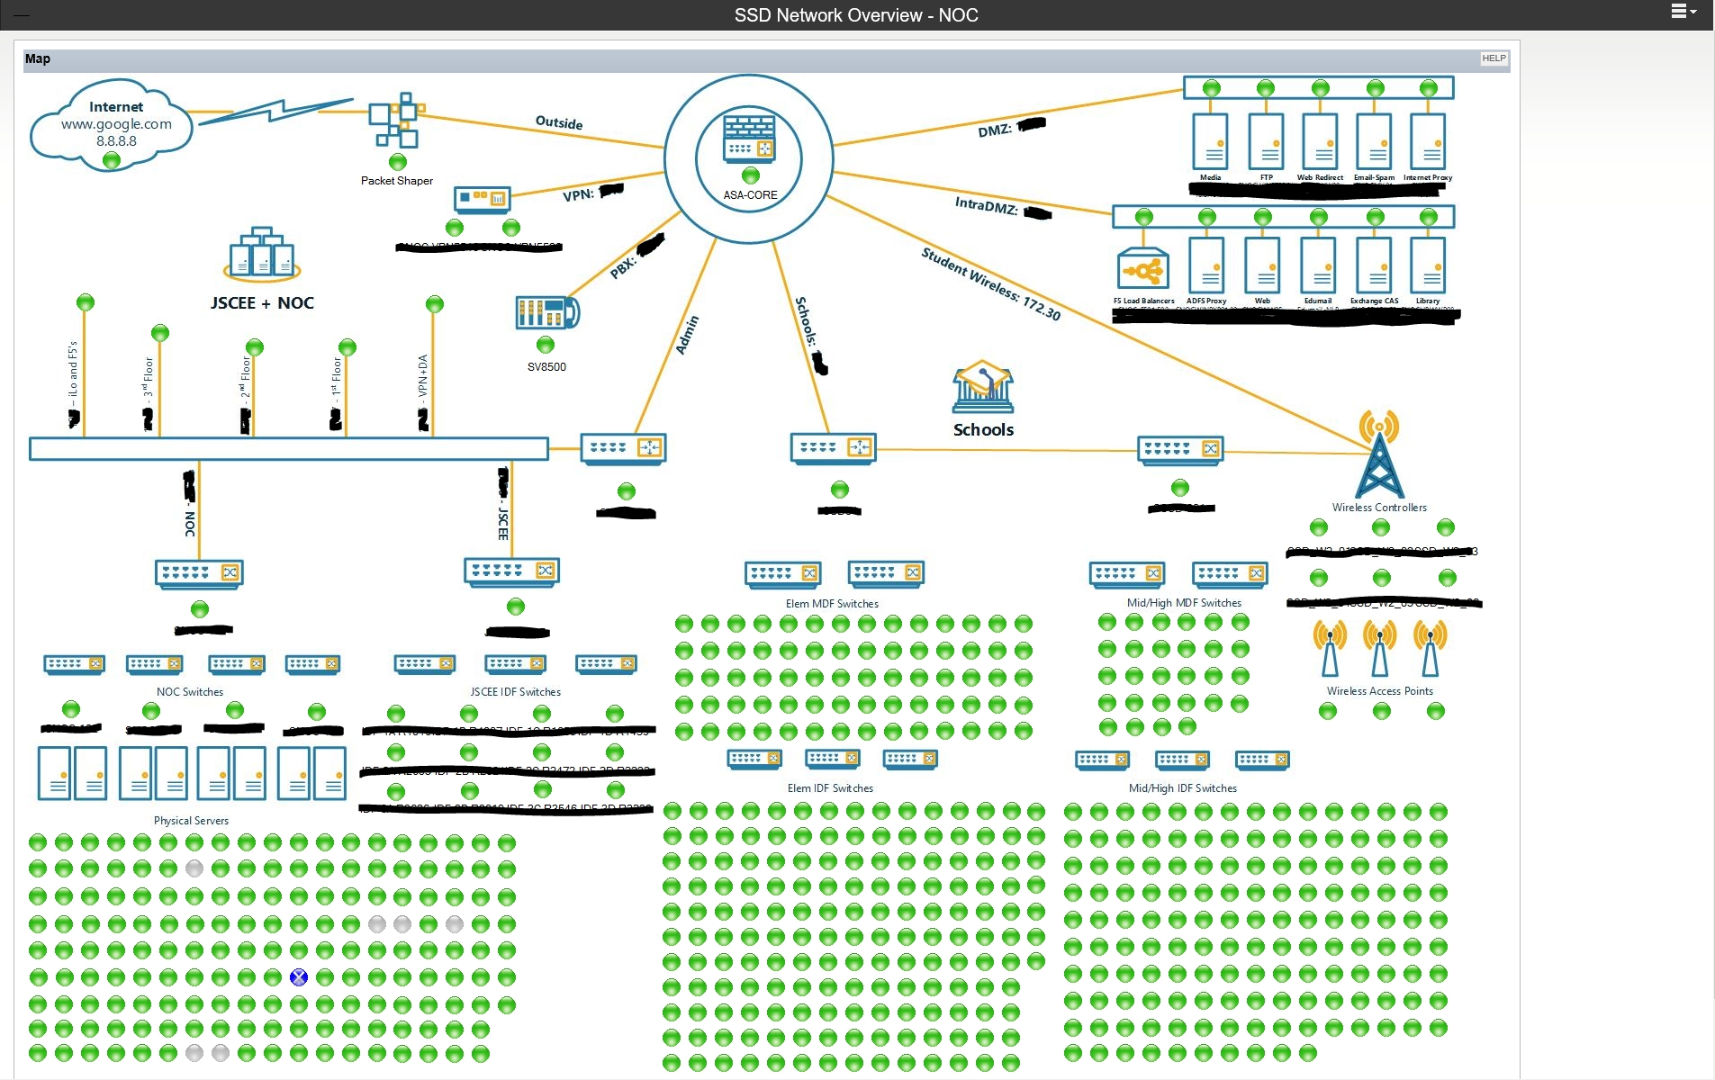This screenshot has height=1080, width=1715.
Task: Select the FTP server icon
Action: (x=1266, y=141)
